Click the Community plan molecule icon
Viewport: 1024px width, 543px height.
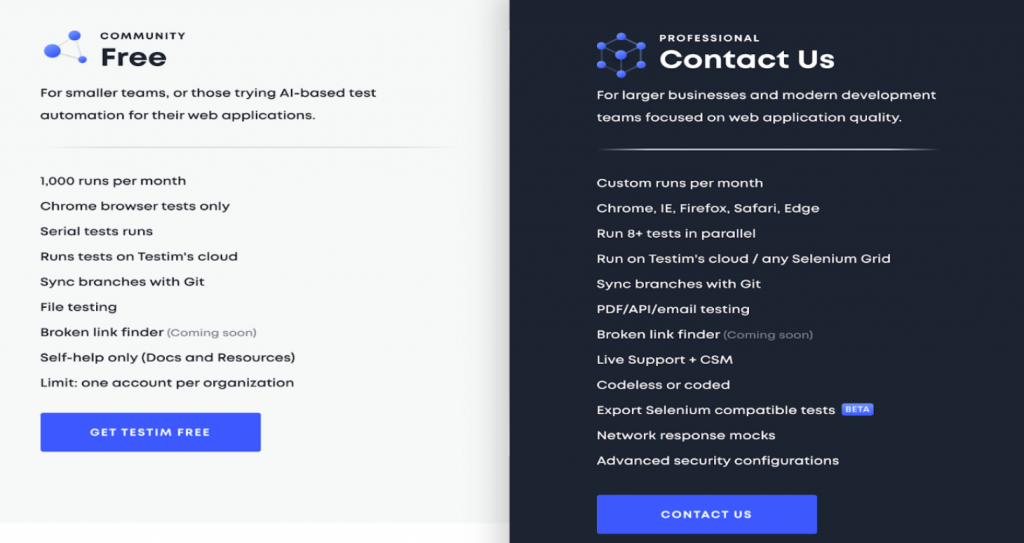point(65,47)
